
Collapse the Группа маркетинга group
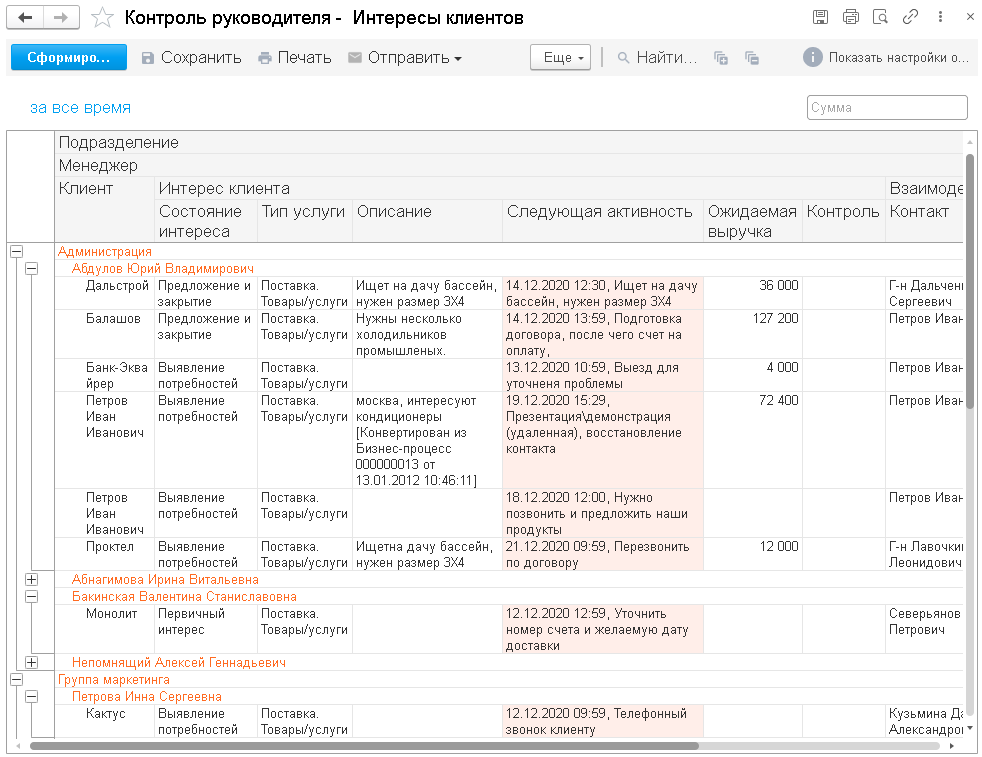click(16, 679)
